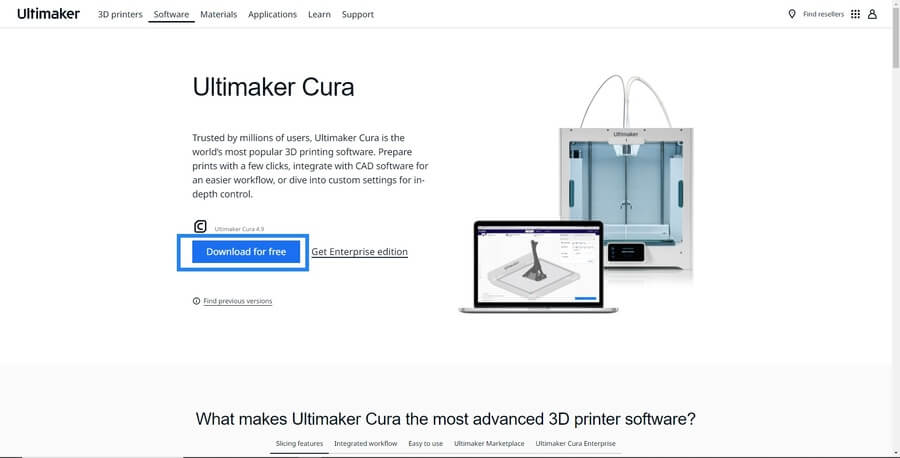900x458 pixels.
Task: Open the Applications menu
Action: pyautogui.click(x=272, y=14)
